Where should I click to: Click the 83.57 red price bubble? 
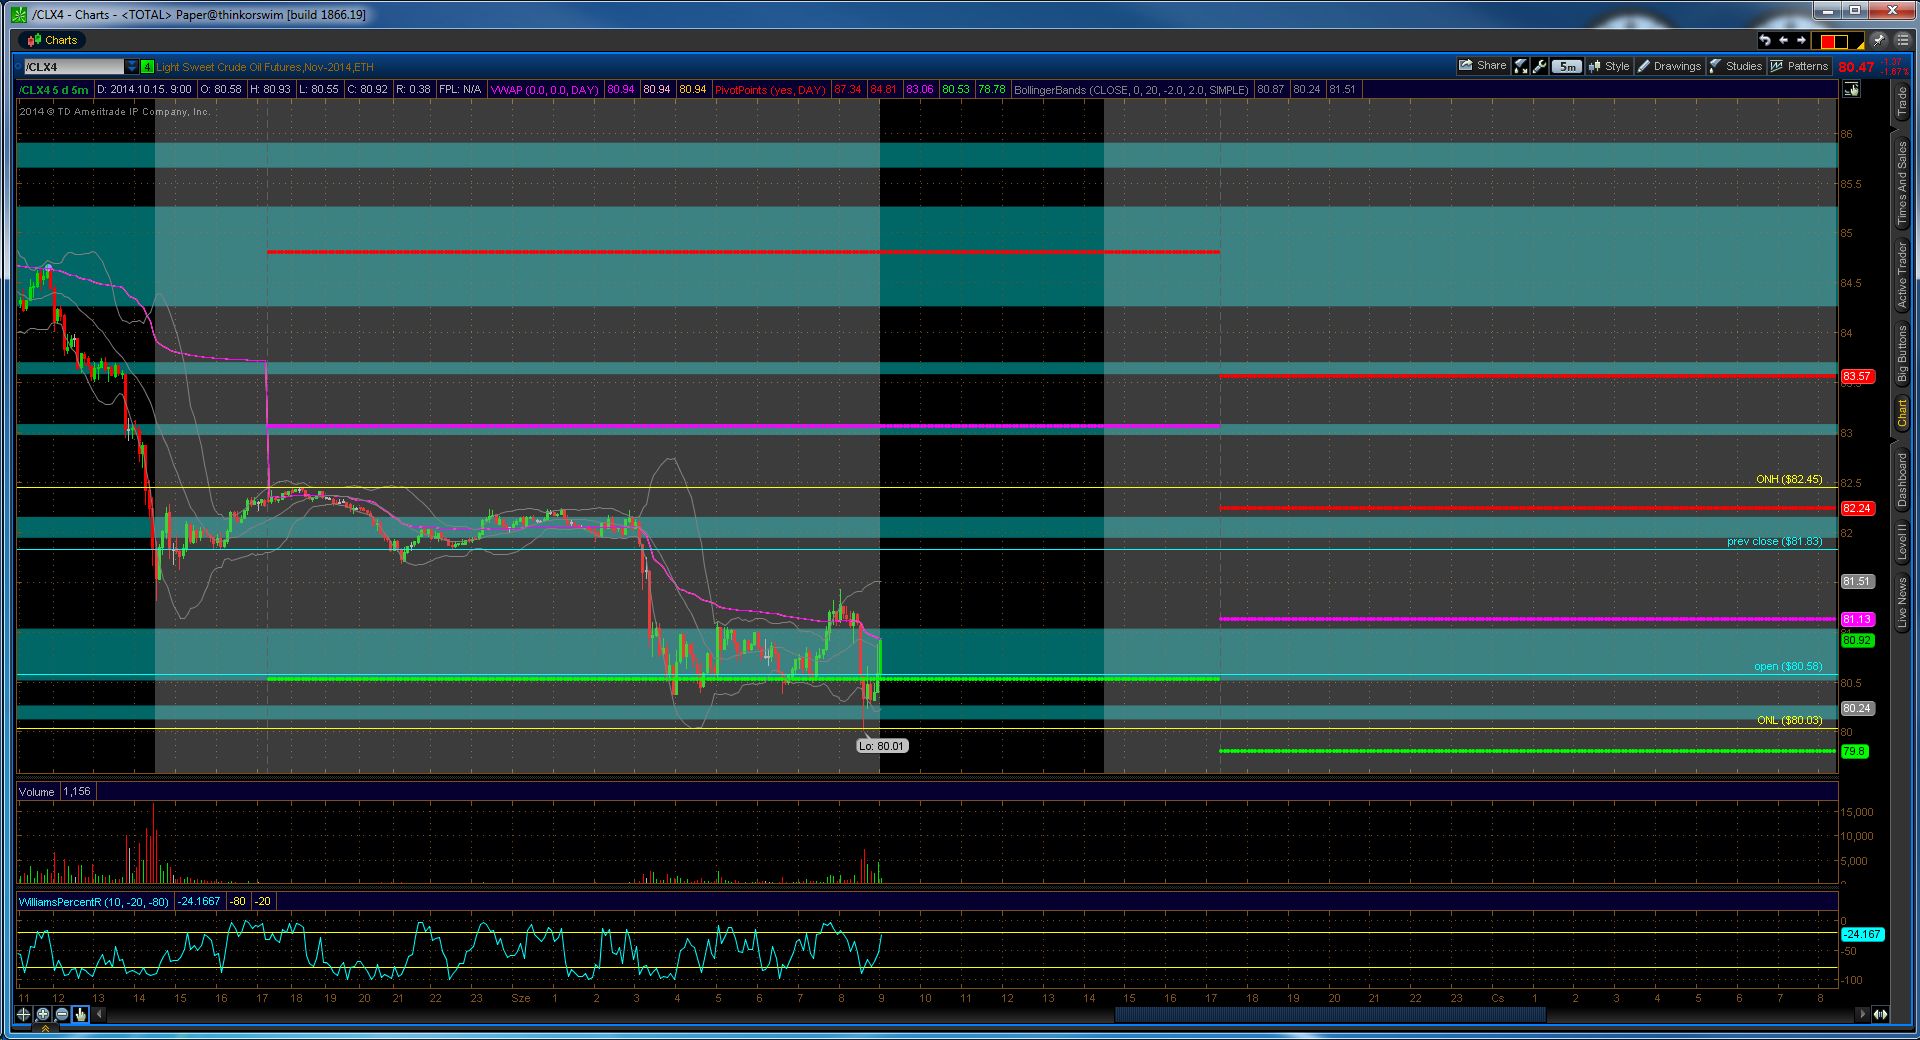(x=1857, y=376)
